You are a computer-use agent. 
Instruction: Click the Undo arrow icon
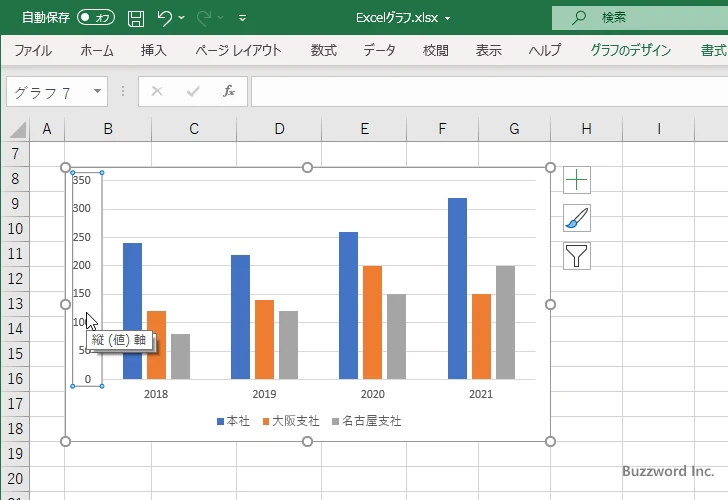[x=164, y=18]
